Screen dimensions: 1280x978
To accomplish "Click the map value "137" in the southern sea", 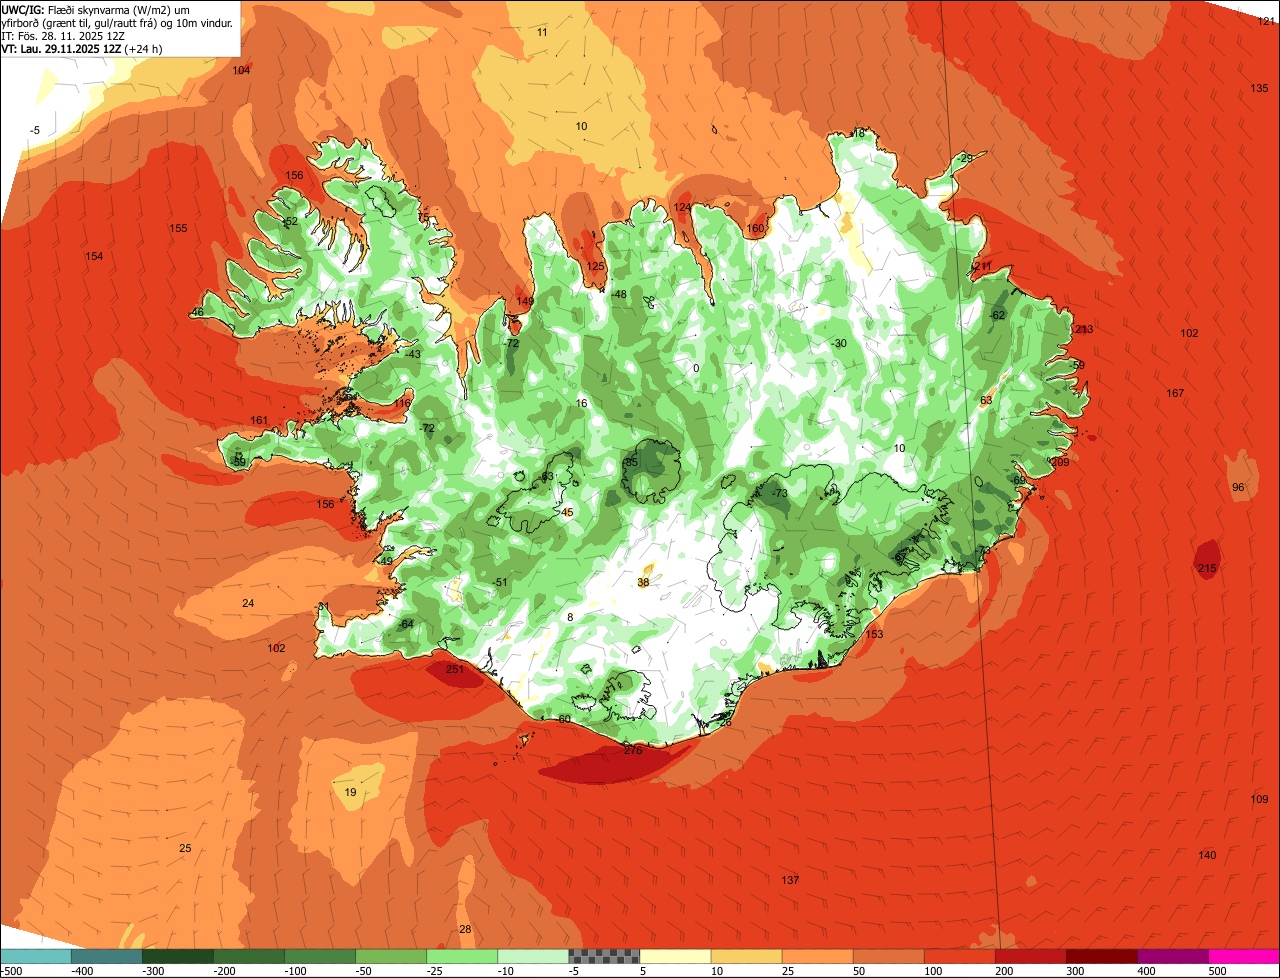I will click(x=790, y=880).
